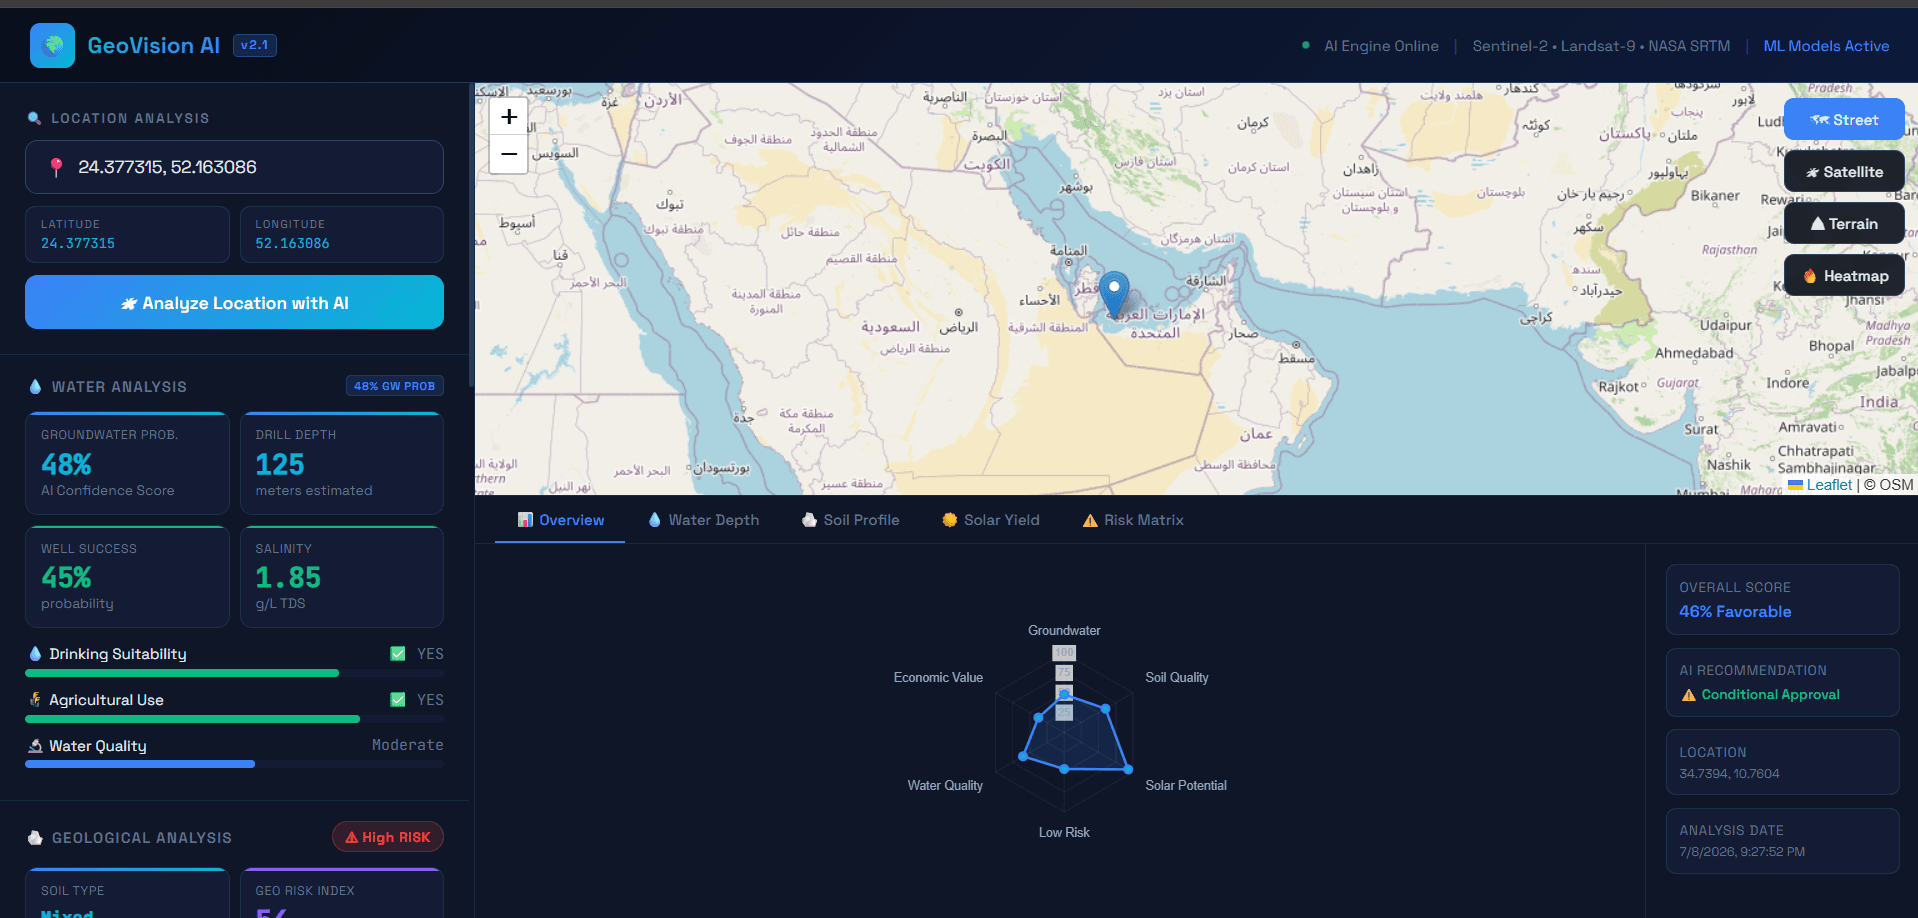This screenshot has height=918, width=1918.
Task: Enable the Heatmap map layer
Action: (1844, 276)
